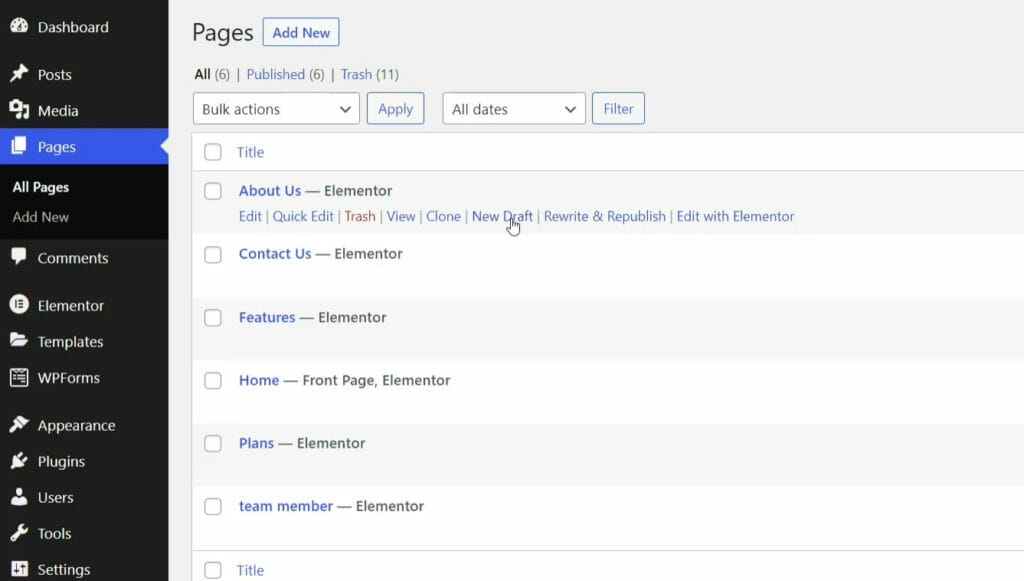
Task: Expand the Bulk actions dropdown
Action: (x=276, y=109)
